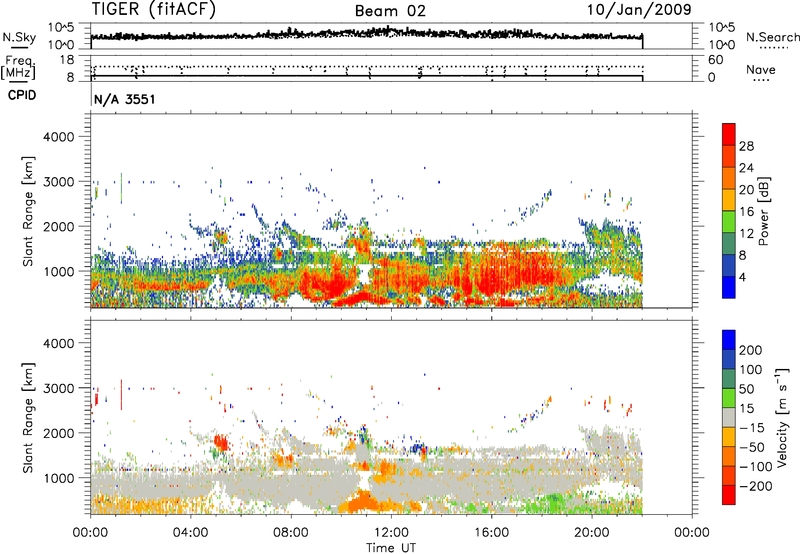Click the "Velocity [m s-1]" color bar title
The height and width of the screenshot is (554, 800).
pyautogui.click(x=783, y=417)
